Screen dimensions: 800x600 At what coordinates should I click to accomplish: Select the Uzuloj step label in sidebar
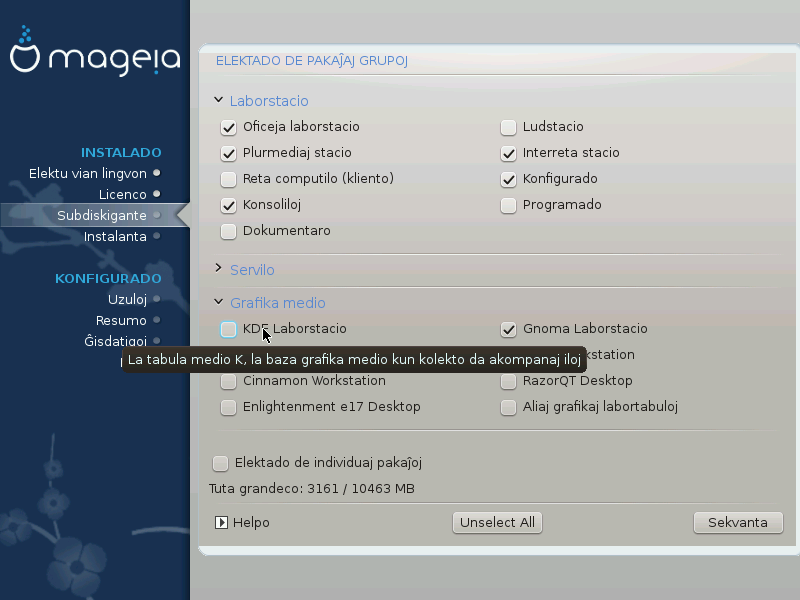127,299
